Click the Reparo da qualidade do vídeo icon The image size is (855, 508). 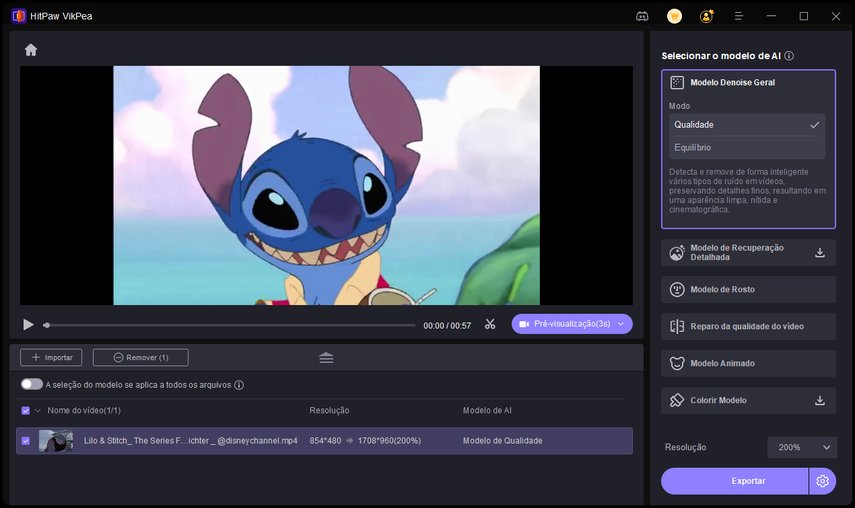(x=677, y=326)
